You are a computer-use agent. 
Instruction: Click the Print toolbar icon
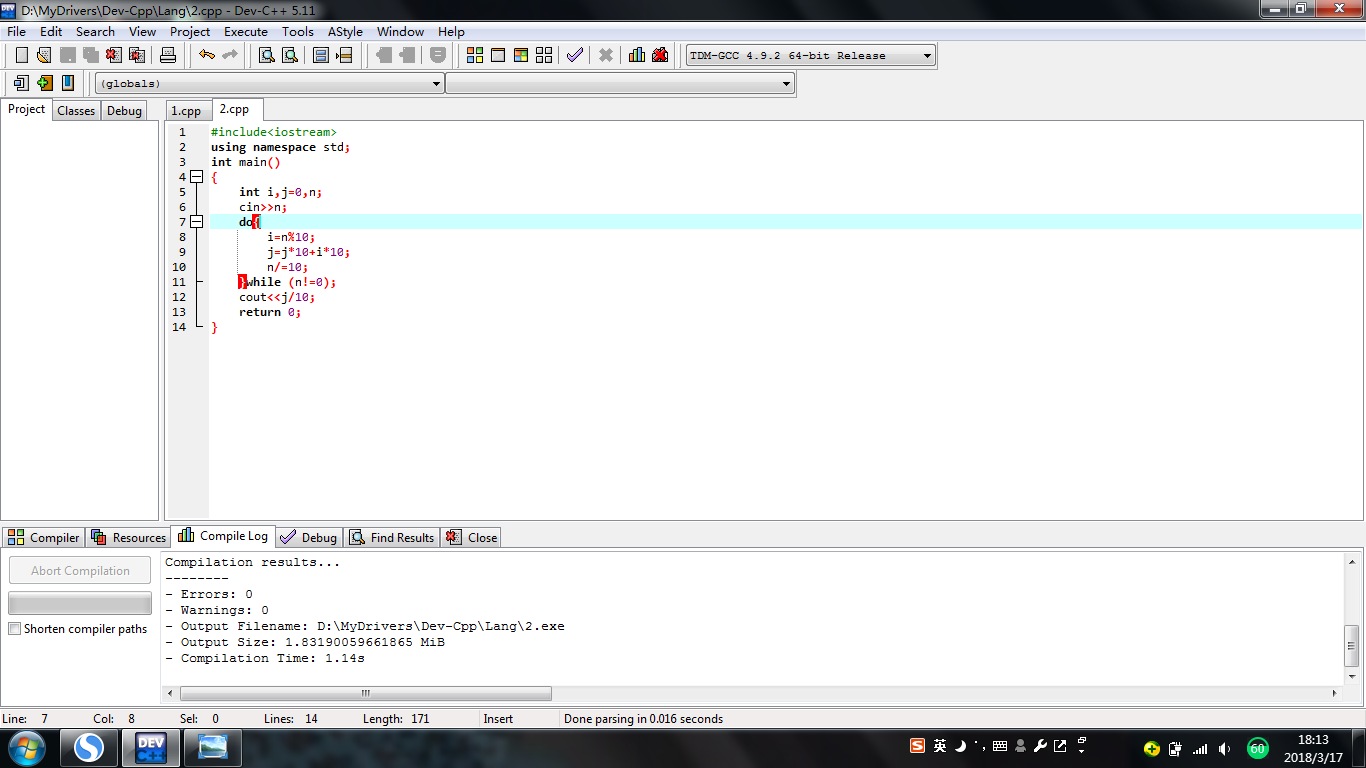point(168,55)
